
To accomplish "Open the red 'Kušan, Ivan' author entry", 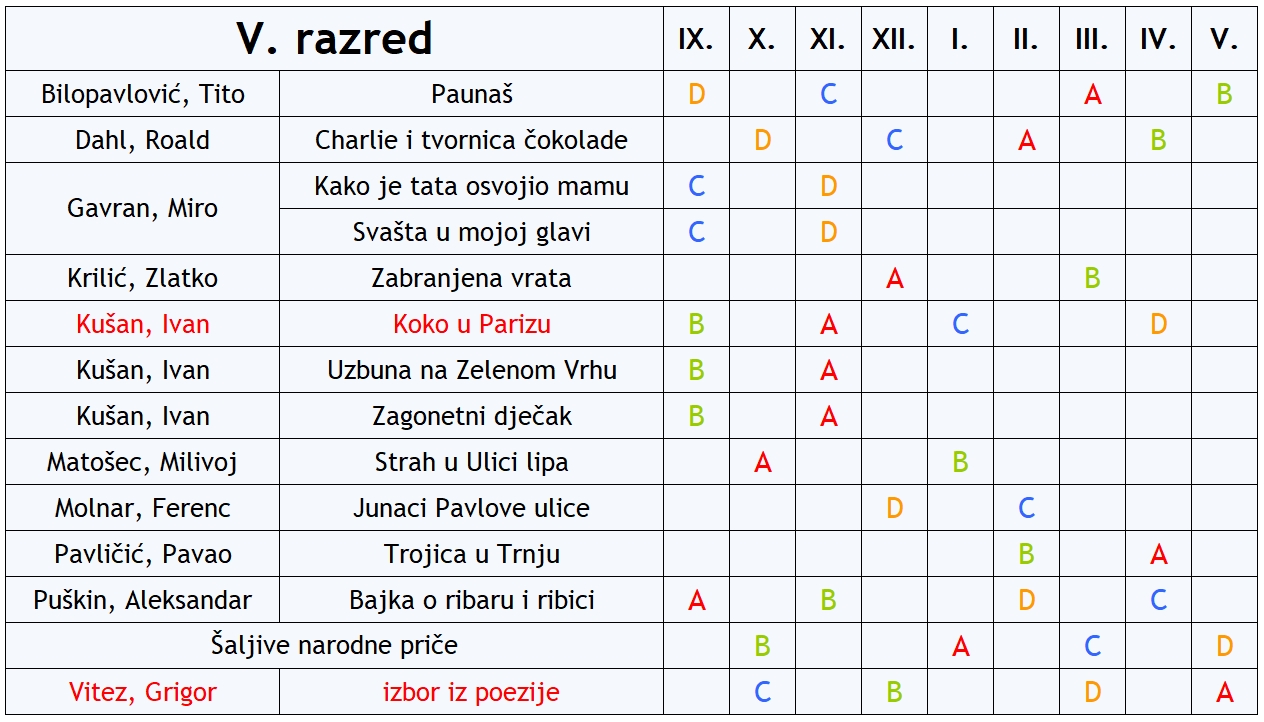I will 143,324.
